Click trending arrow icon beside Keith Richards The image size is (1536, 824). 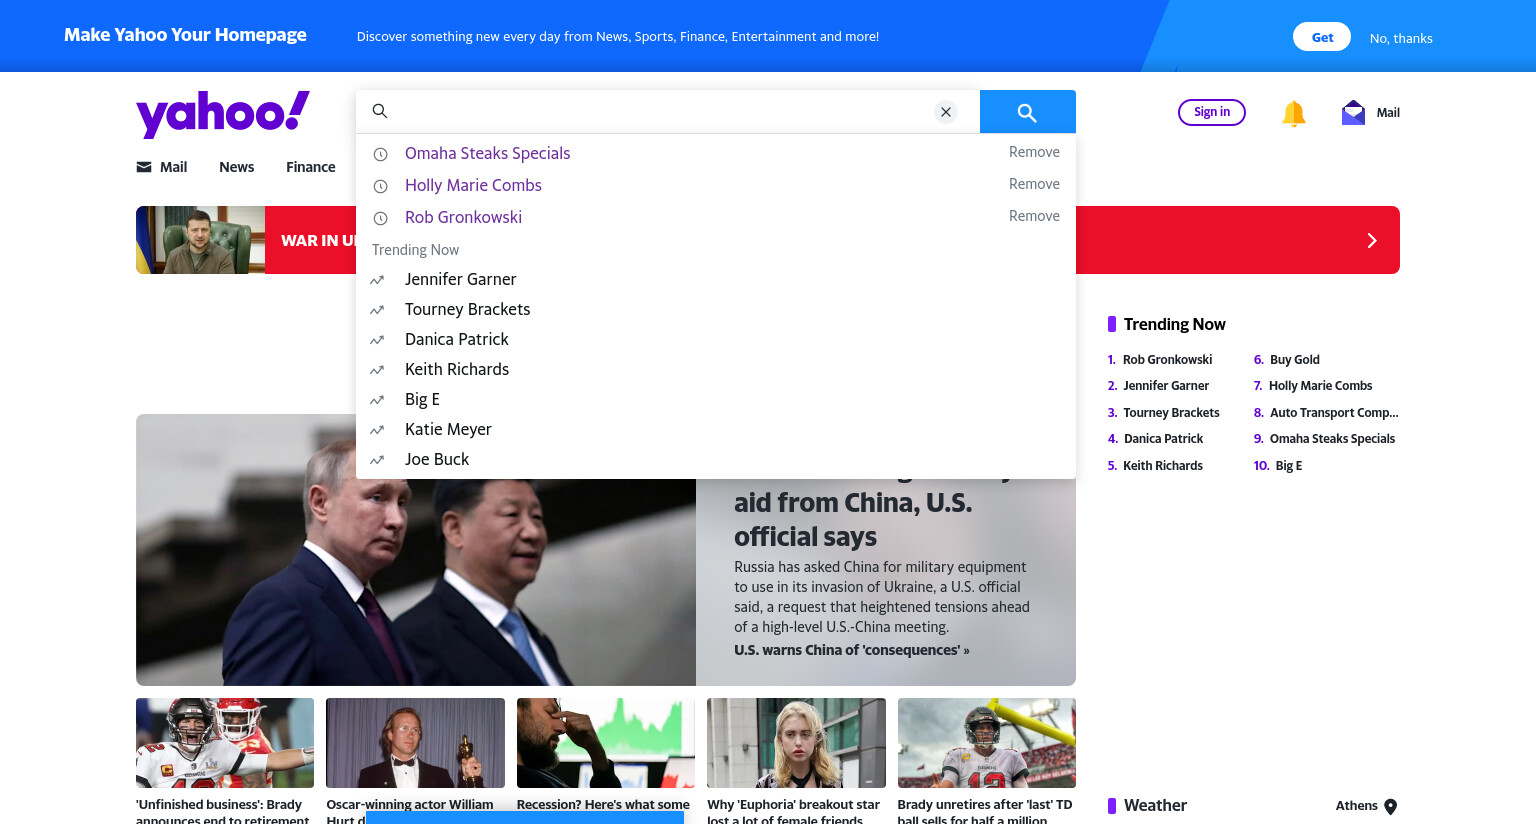pyautogui.click(x=377, y=370)
